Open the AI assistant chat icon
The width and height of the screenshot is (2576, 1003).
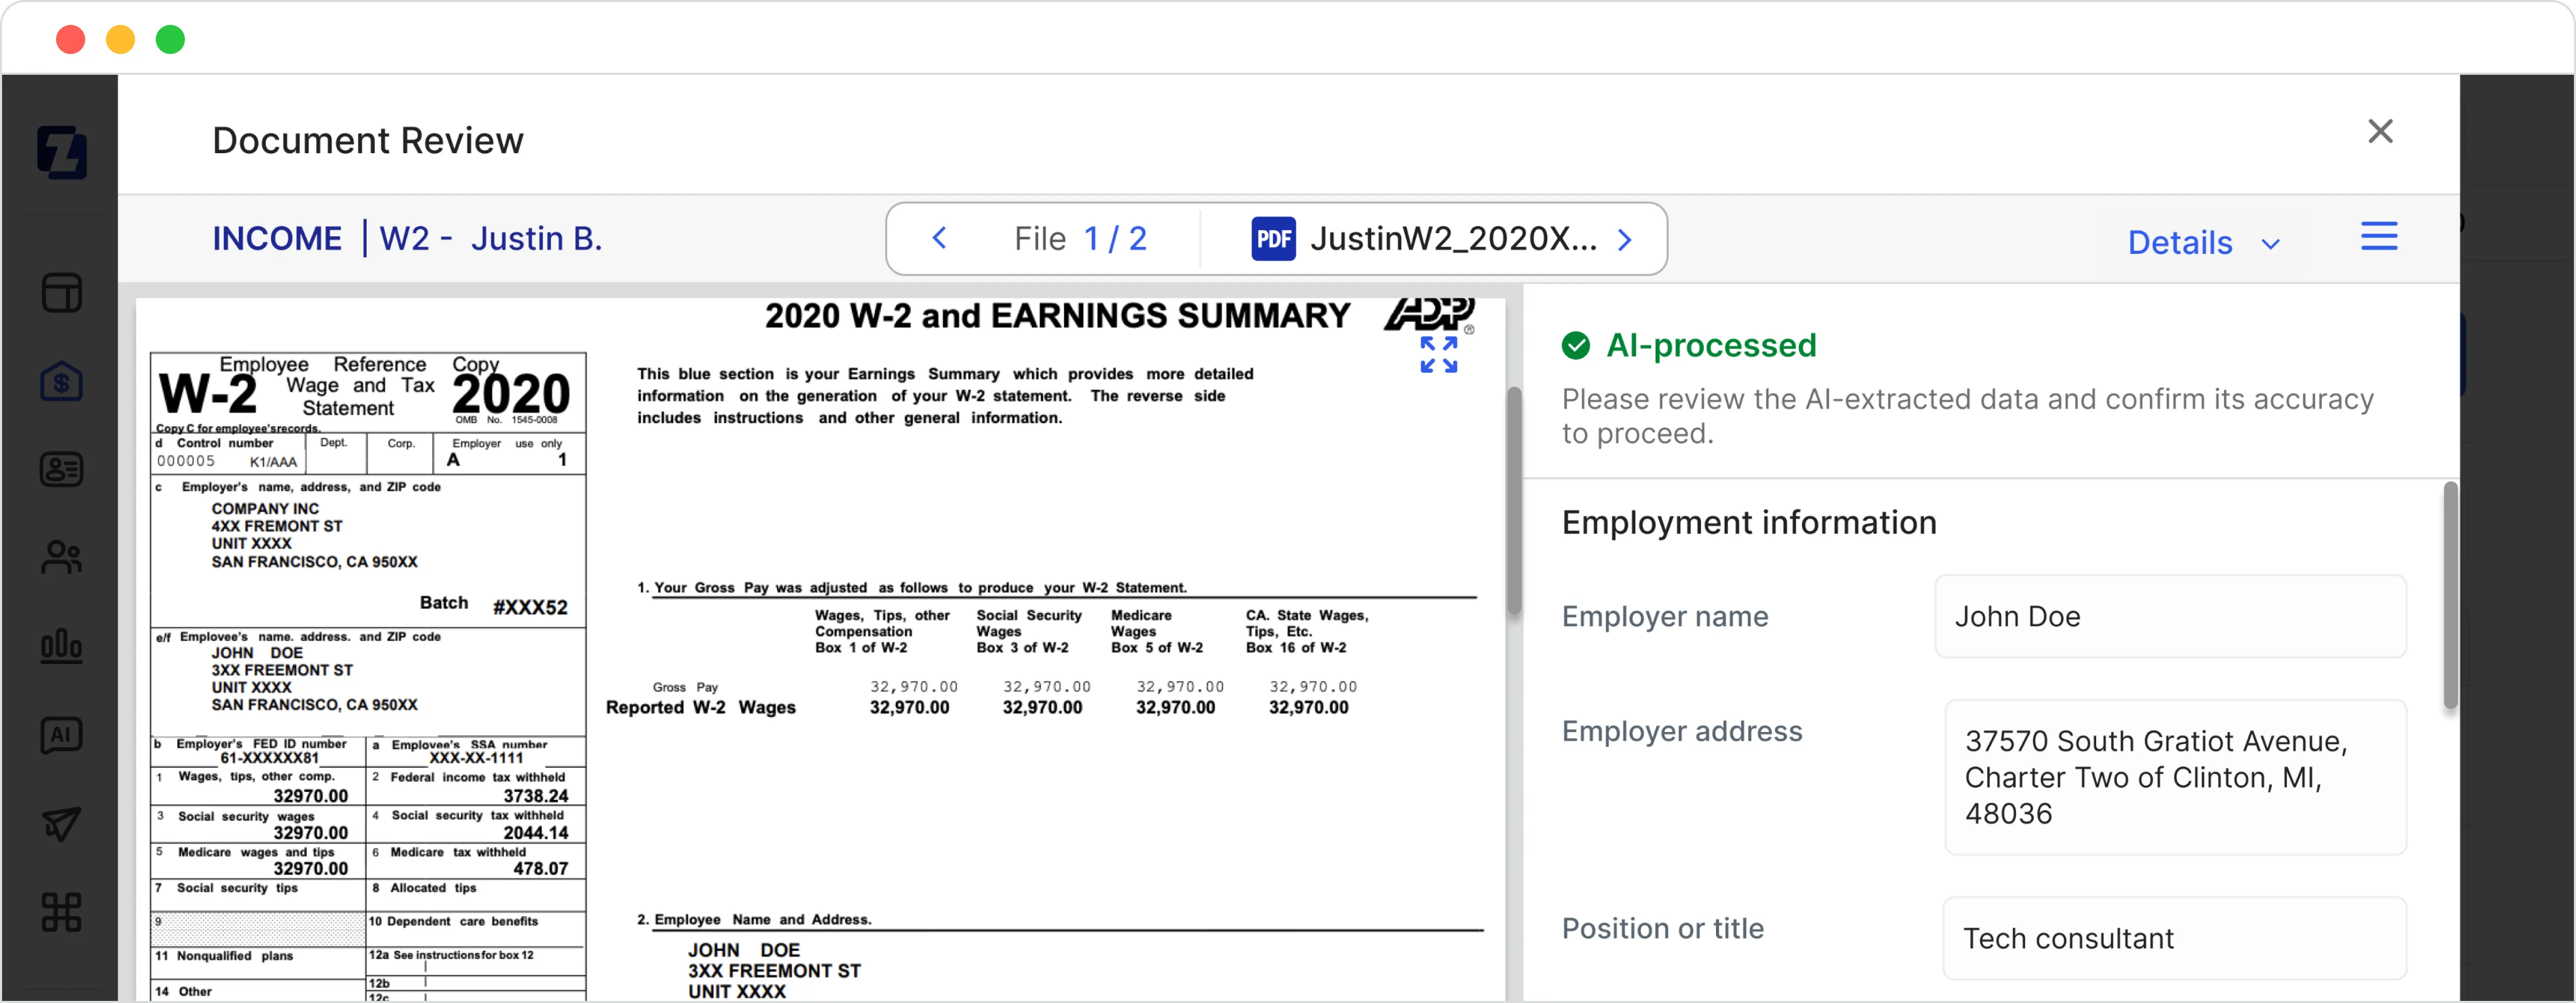[62, 735]
